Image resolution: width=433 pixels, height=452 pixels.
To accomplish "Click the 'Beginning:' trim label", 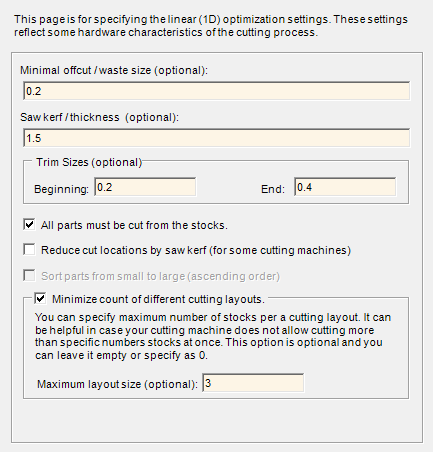I will [62, 189].
